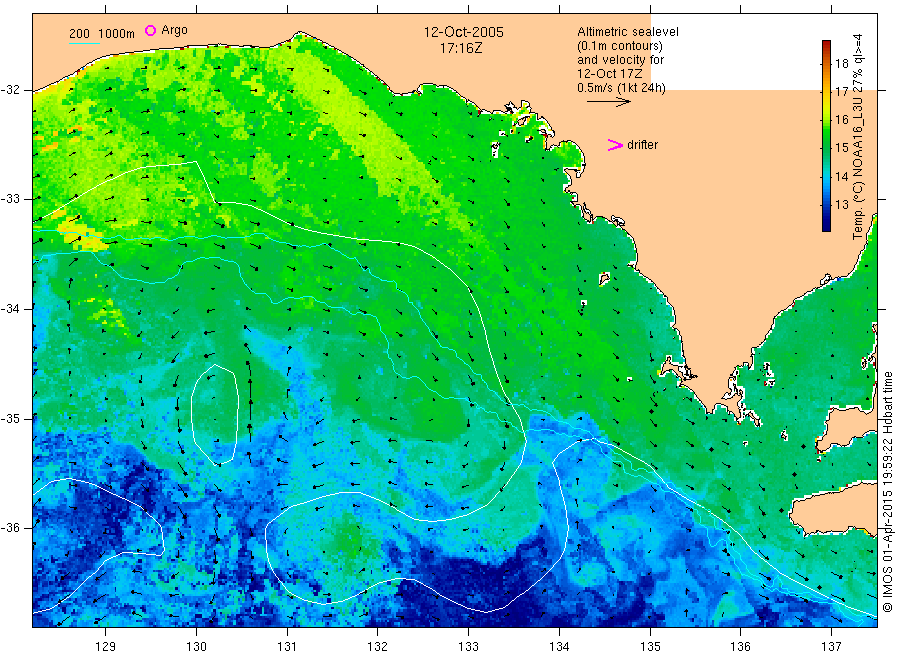This screenshot has width=900, height=660.
Task: Click the magenta Argo circle legend marker
Action: point(150,30)
